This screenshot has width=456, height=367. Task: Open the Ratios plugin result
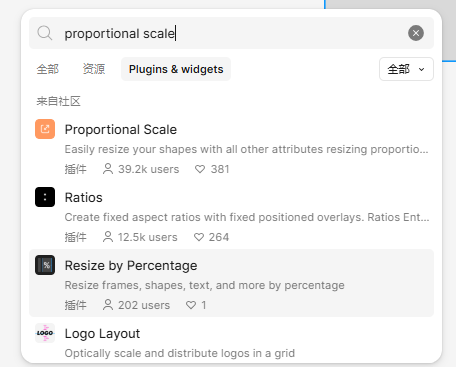point(231,216)
